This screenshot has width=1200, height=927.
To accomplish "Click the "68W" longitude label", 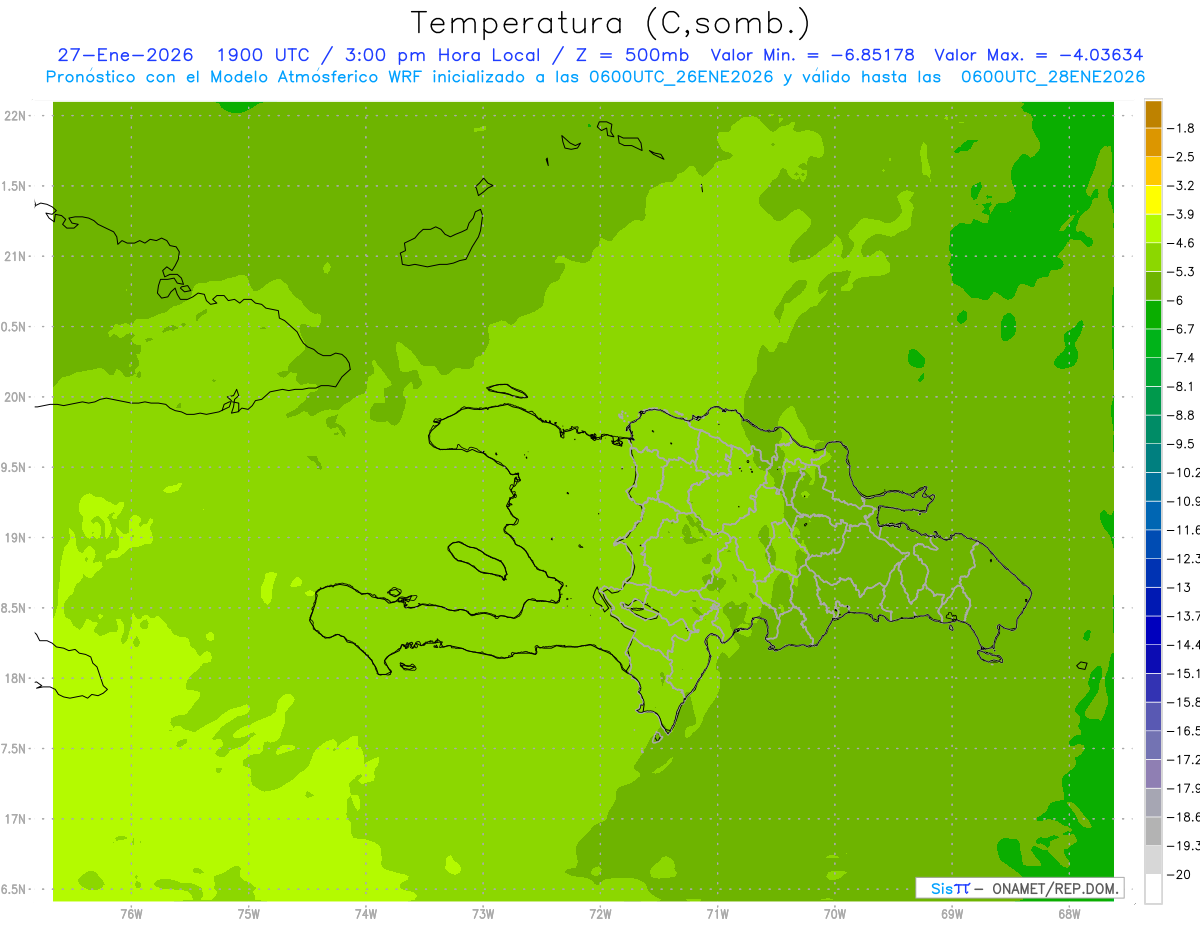I will tap(1069, 913).
